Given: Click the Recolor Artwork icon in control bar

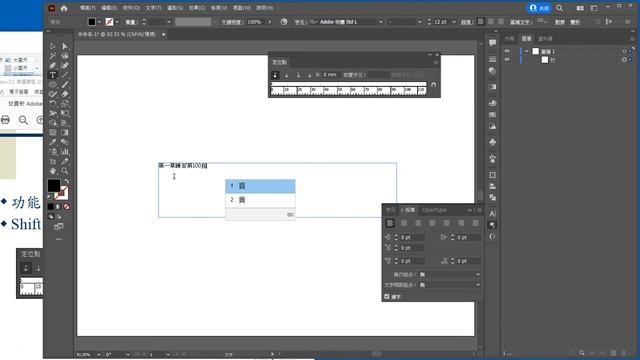Looking at the screenshot, I should pos(284,22).
